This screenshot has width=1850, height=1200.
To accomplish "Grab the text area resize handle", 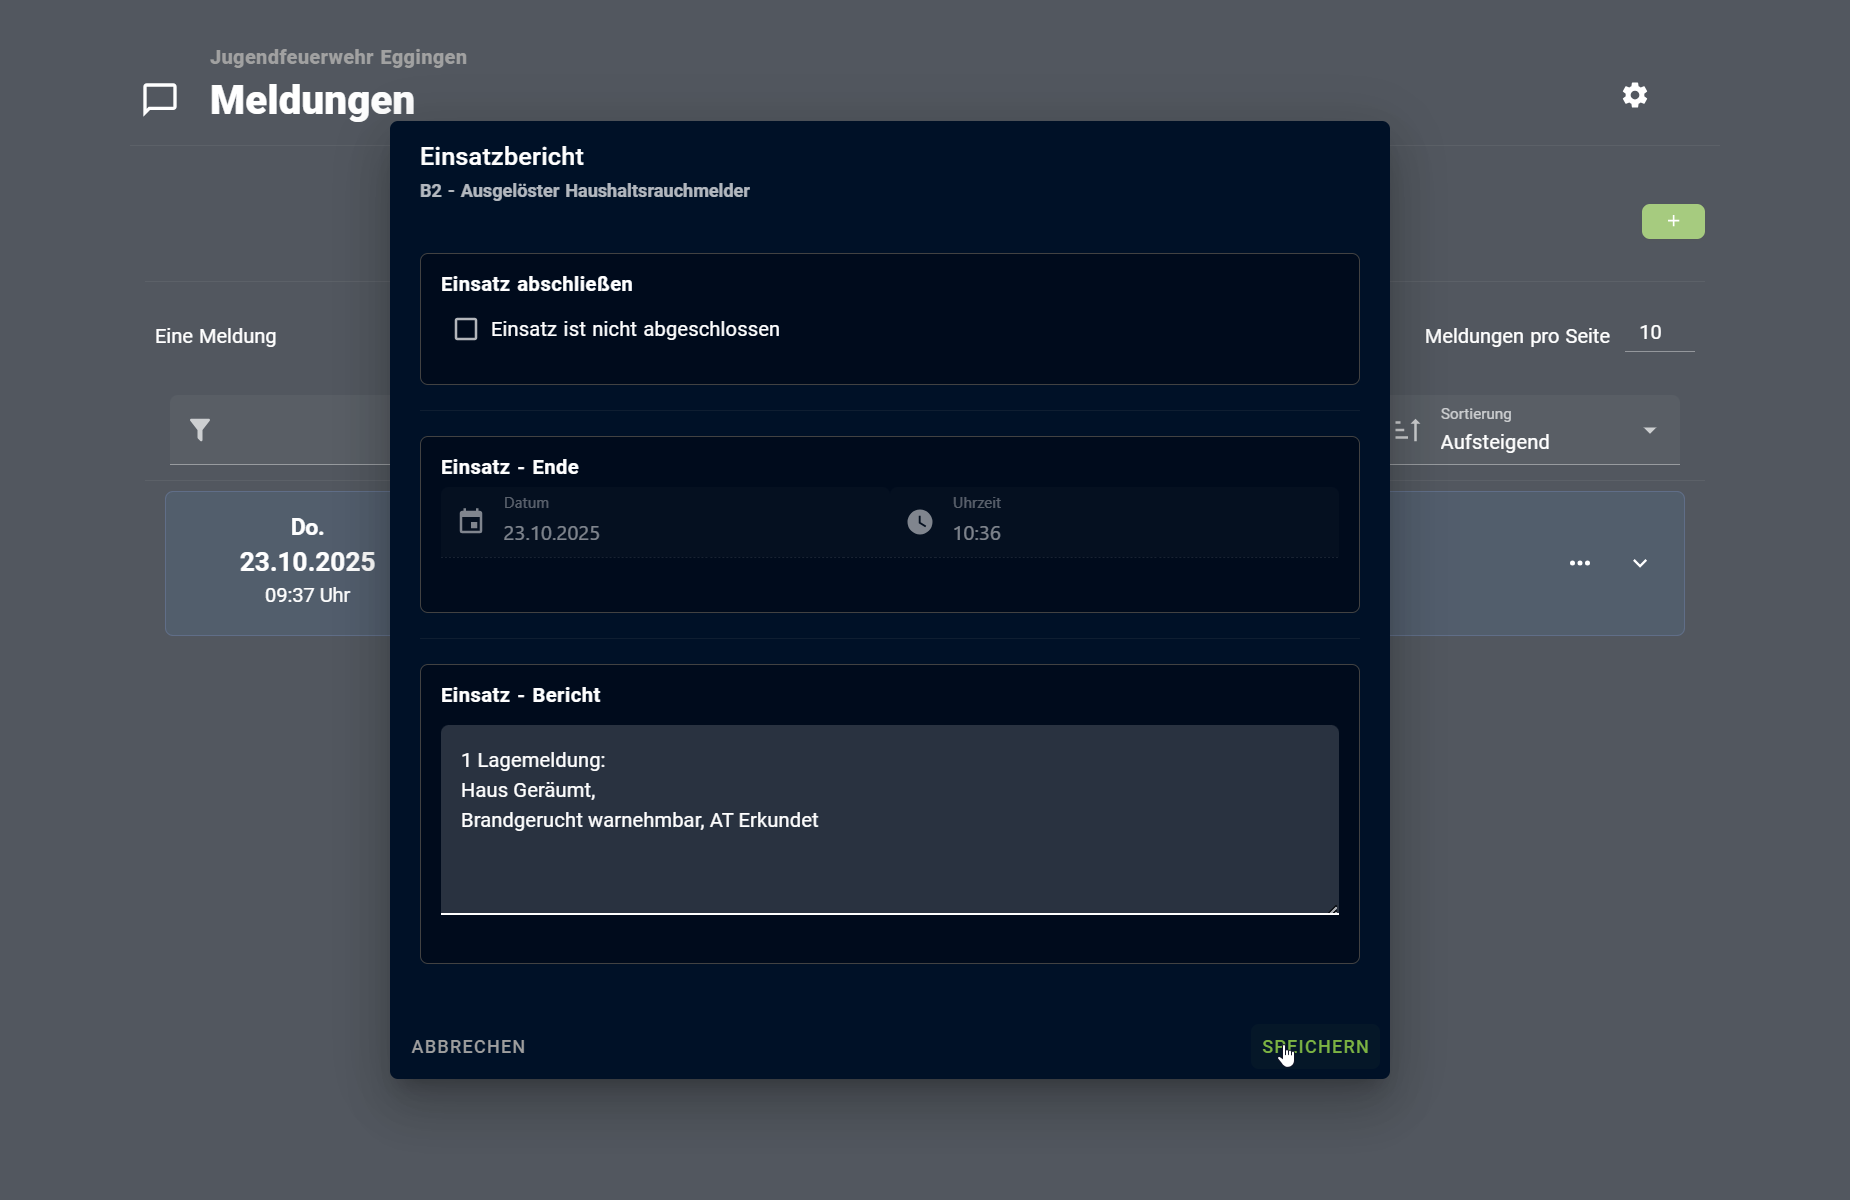I will 1333,908.
